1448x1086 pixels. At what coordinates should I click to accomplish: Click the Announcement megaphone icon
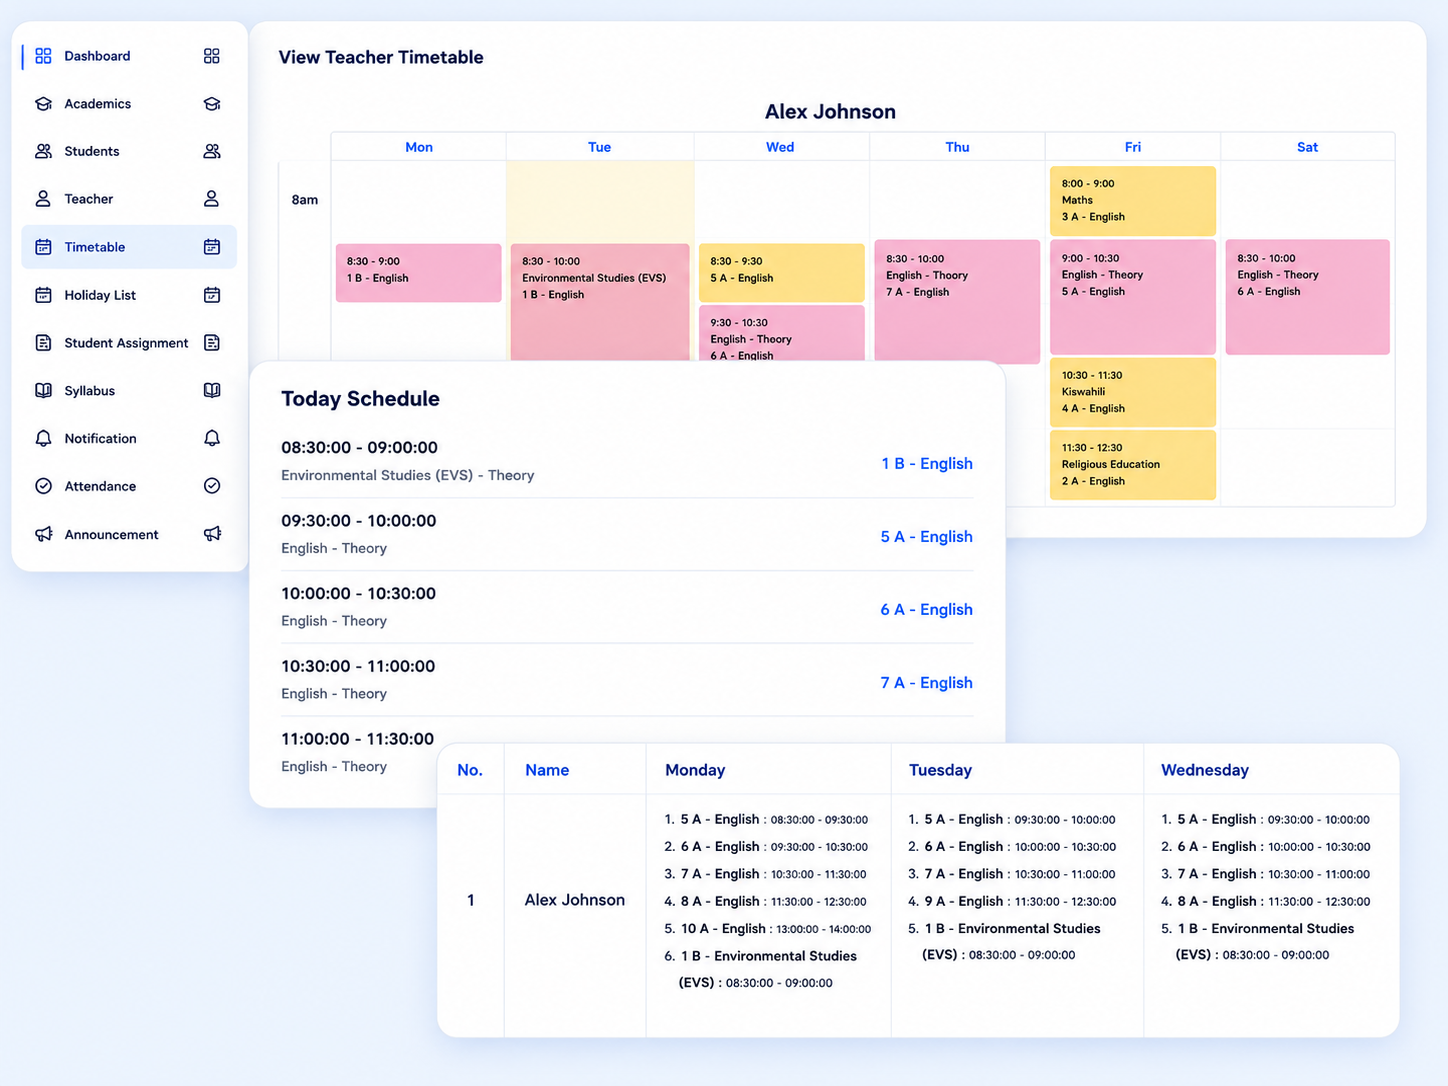[x=43, y=534]
